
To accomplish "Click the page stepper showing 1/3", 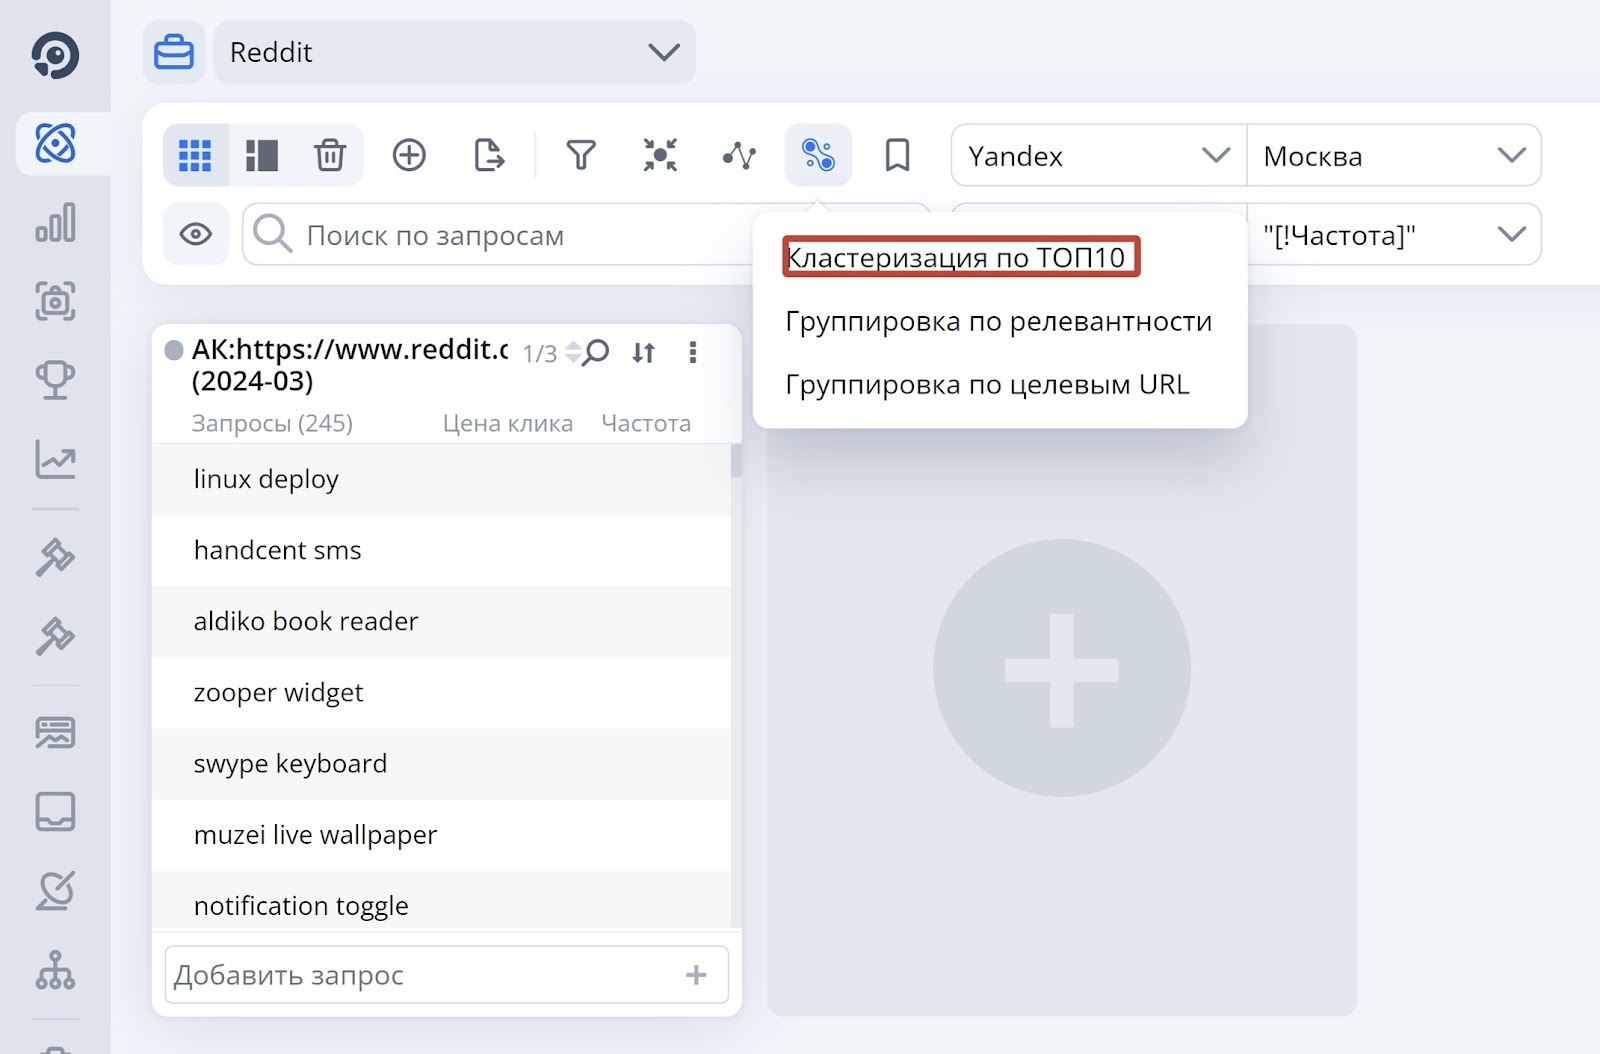I will point(538,352).
